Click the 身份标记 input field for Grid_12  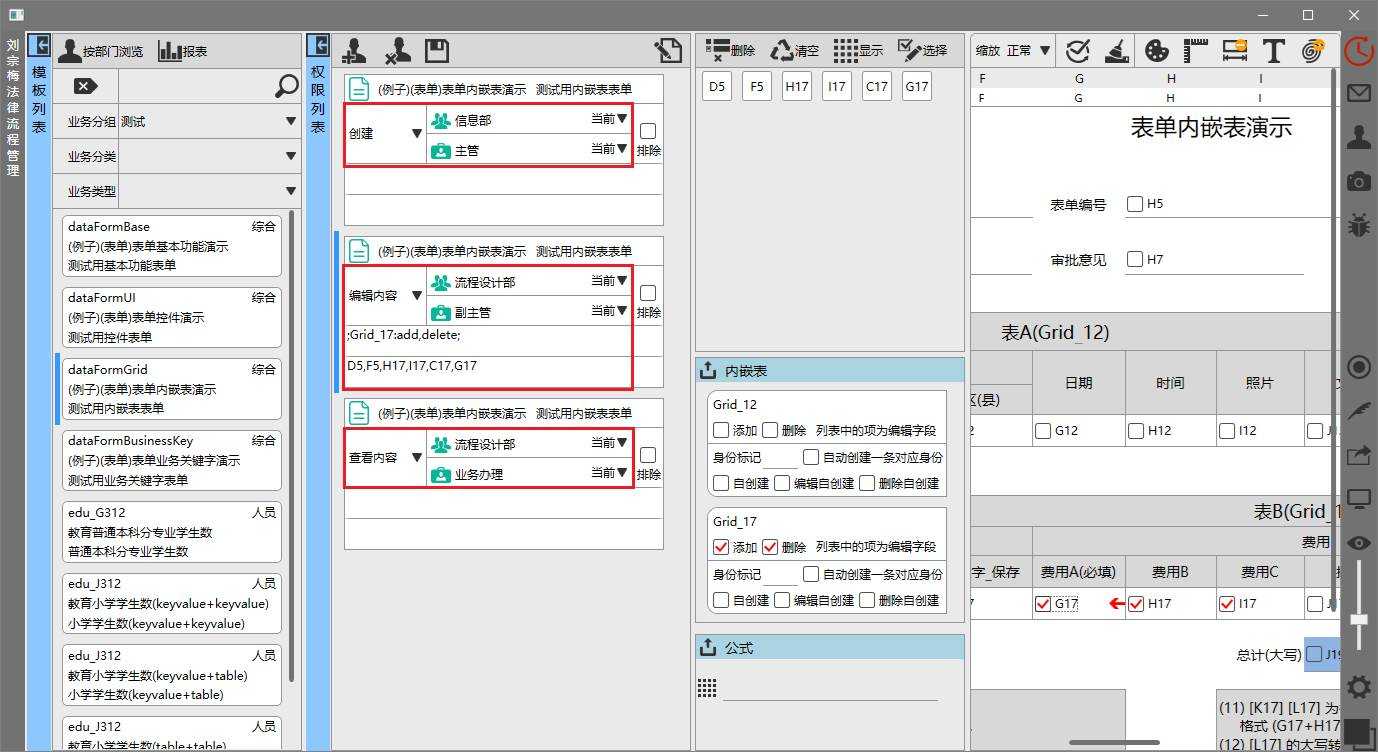(x=780, y=457)
